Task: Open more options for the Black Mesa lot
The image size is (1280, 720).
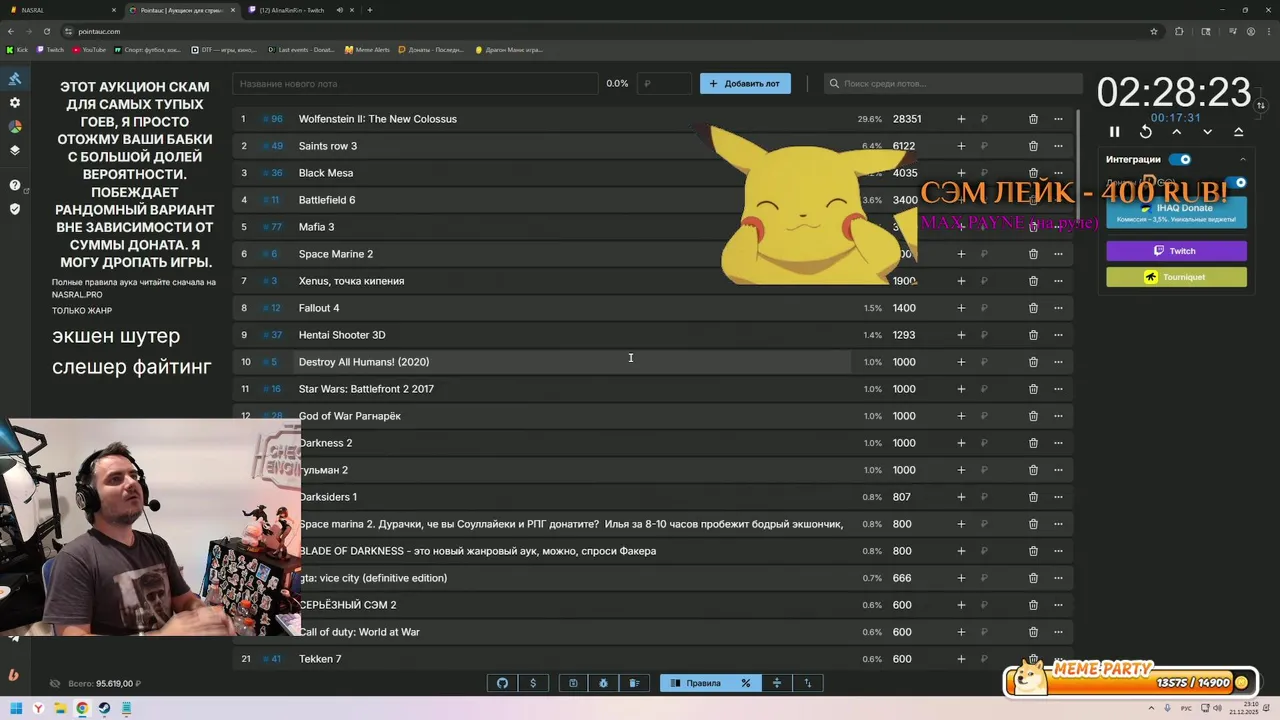Action: [1058, 173]
